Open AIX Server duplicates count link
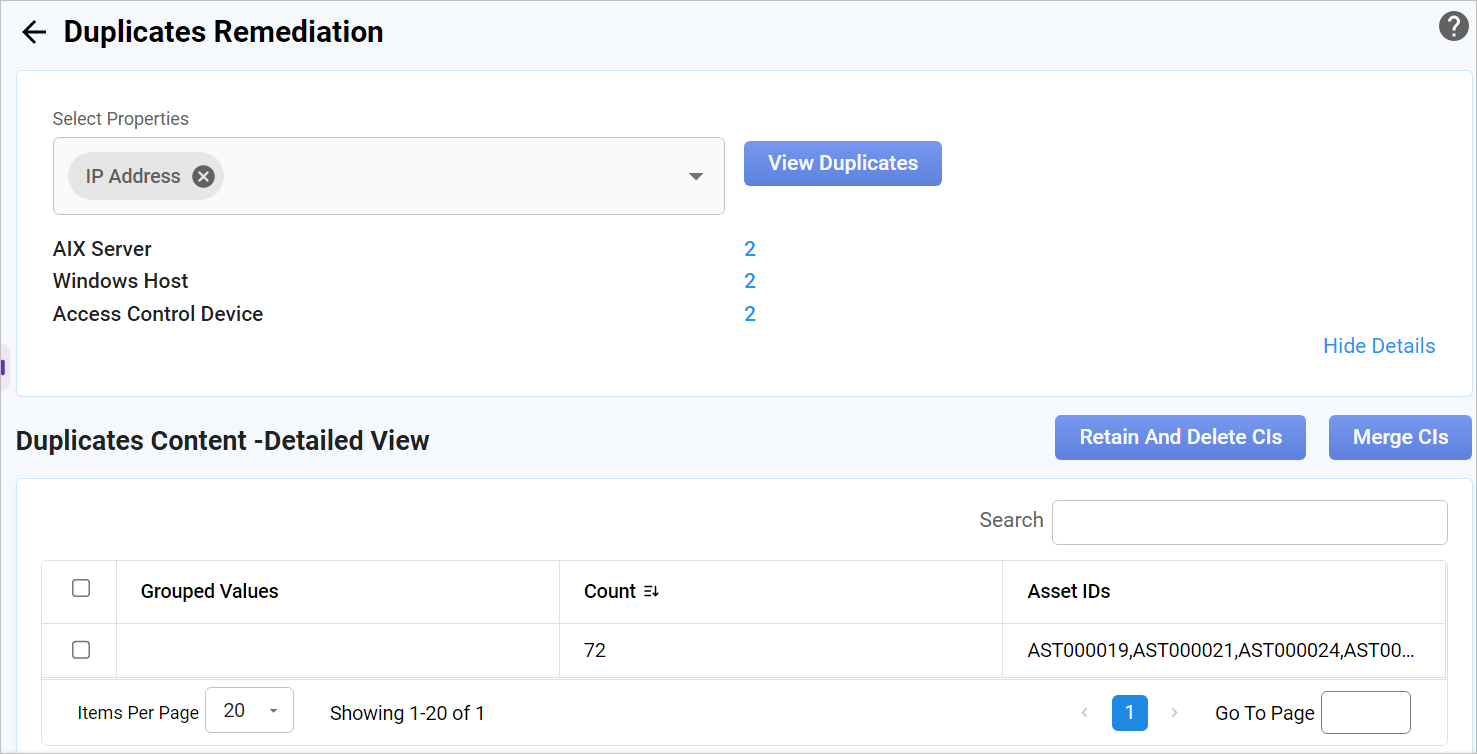The height and width of the screenshot is (754, 1477). coord(749,249)
